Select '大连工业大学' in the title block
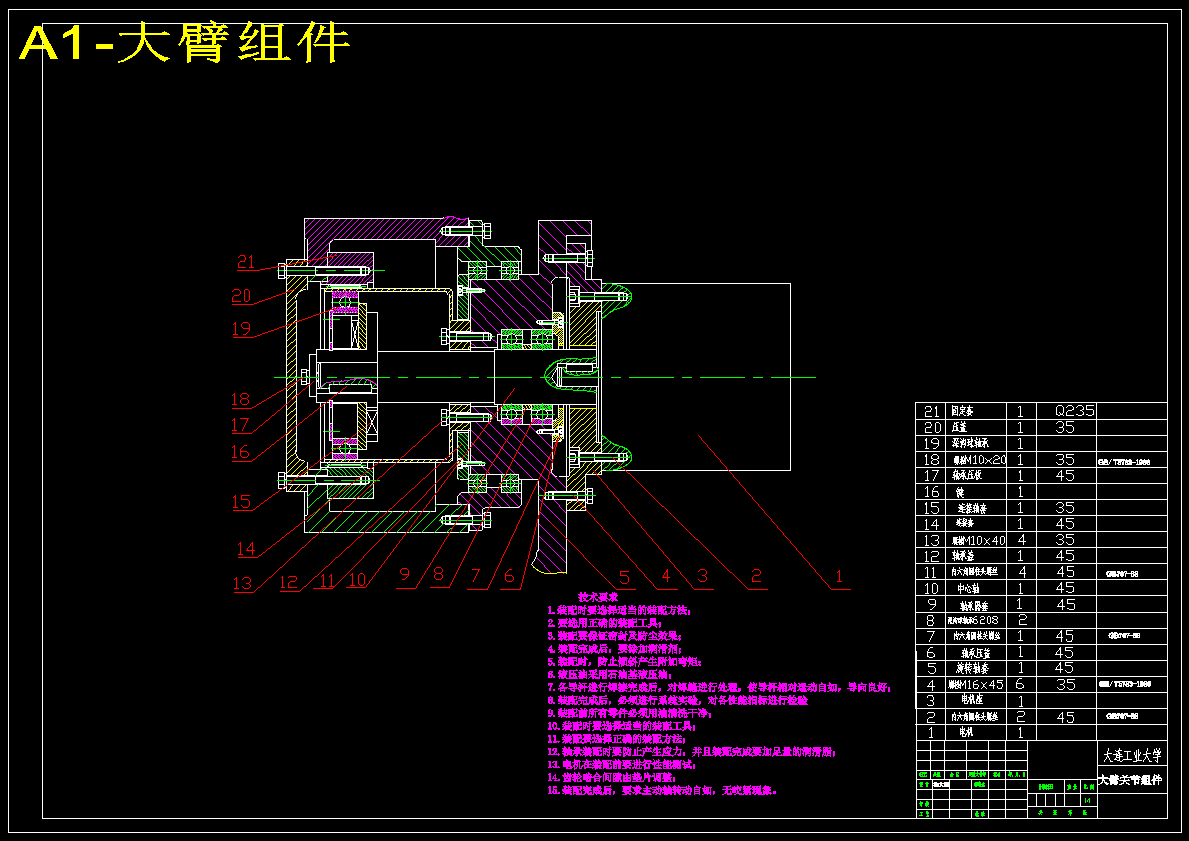Screen dimensions: 1189x841 point(1131,756)
